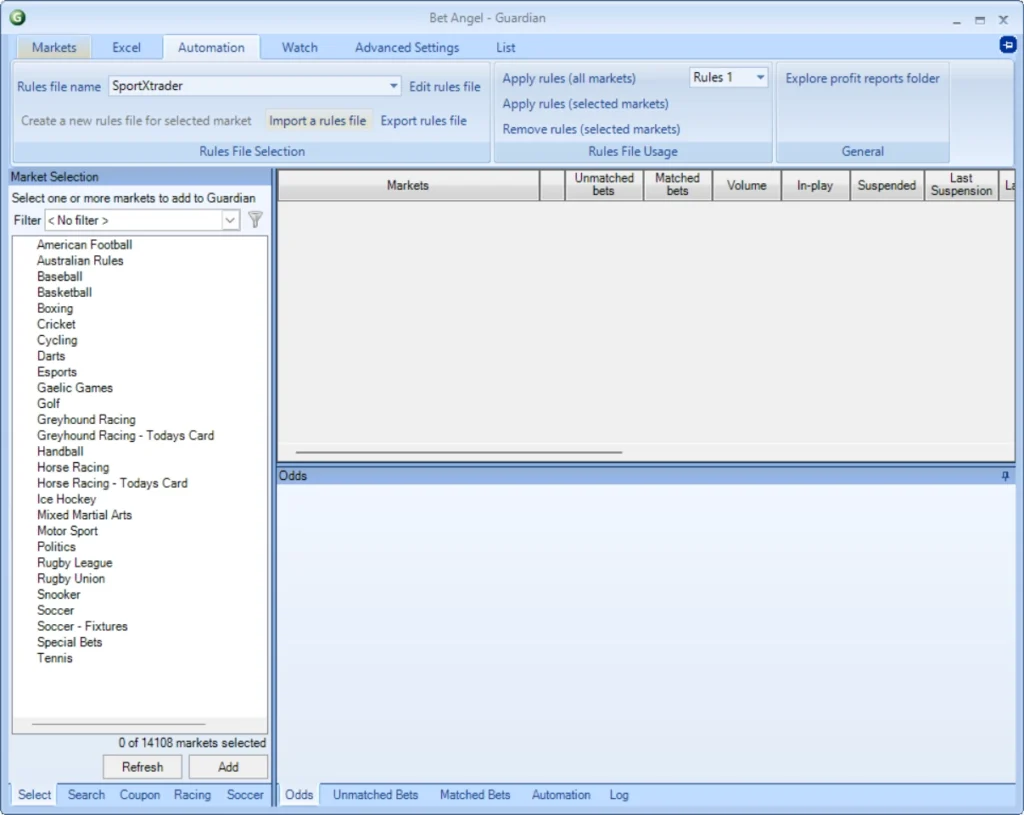Select Cricket in market list
Screen dimensions: 1024x815
[56, 324]
